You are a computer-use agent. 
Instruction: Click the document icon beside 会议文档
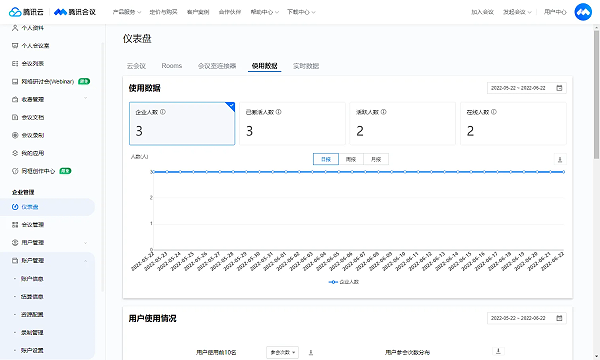[x=15, y=117]
